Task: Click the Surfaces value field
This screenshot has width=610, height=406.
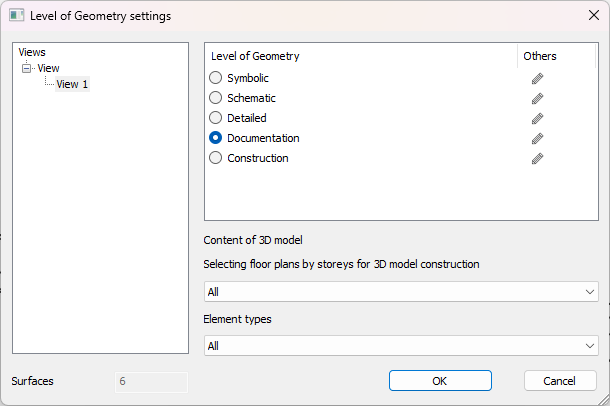Action: (x=151, y=381)
